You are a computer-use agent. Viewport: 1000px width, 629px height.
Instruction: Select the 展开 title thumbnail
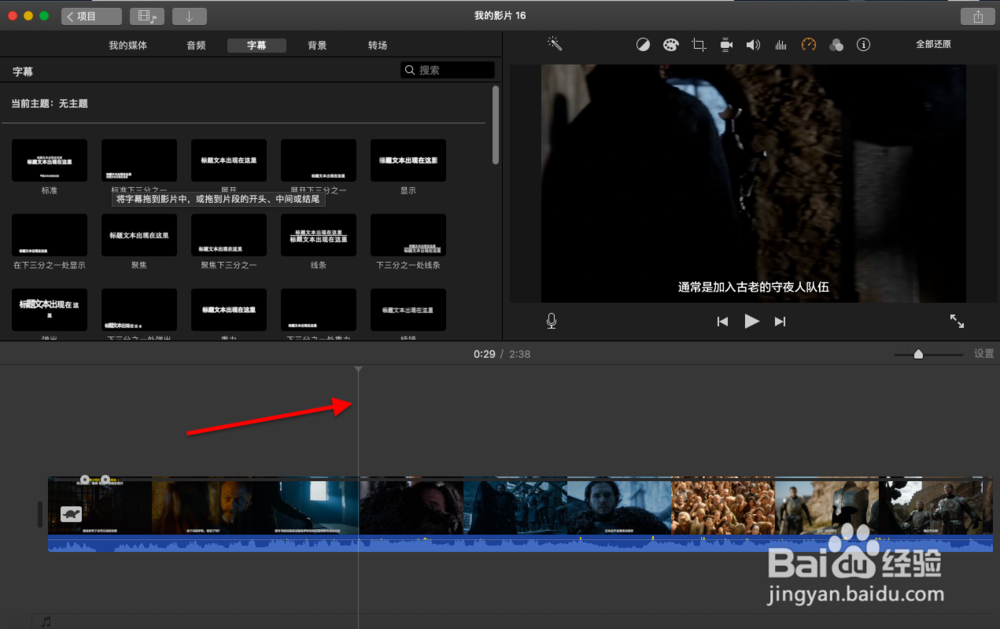(229, 160)
